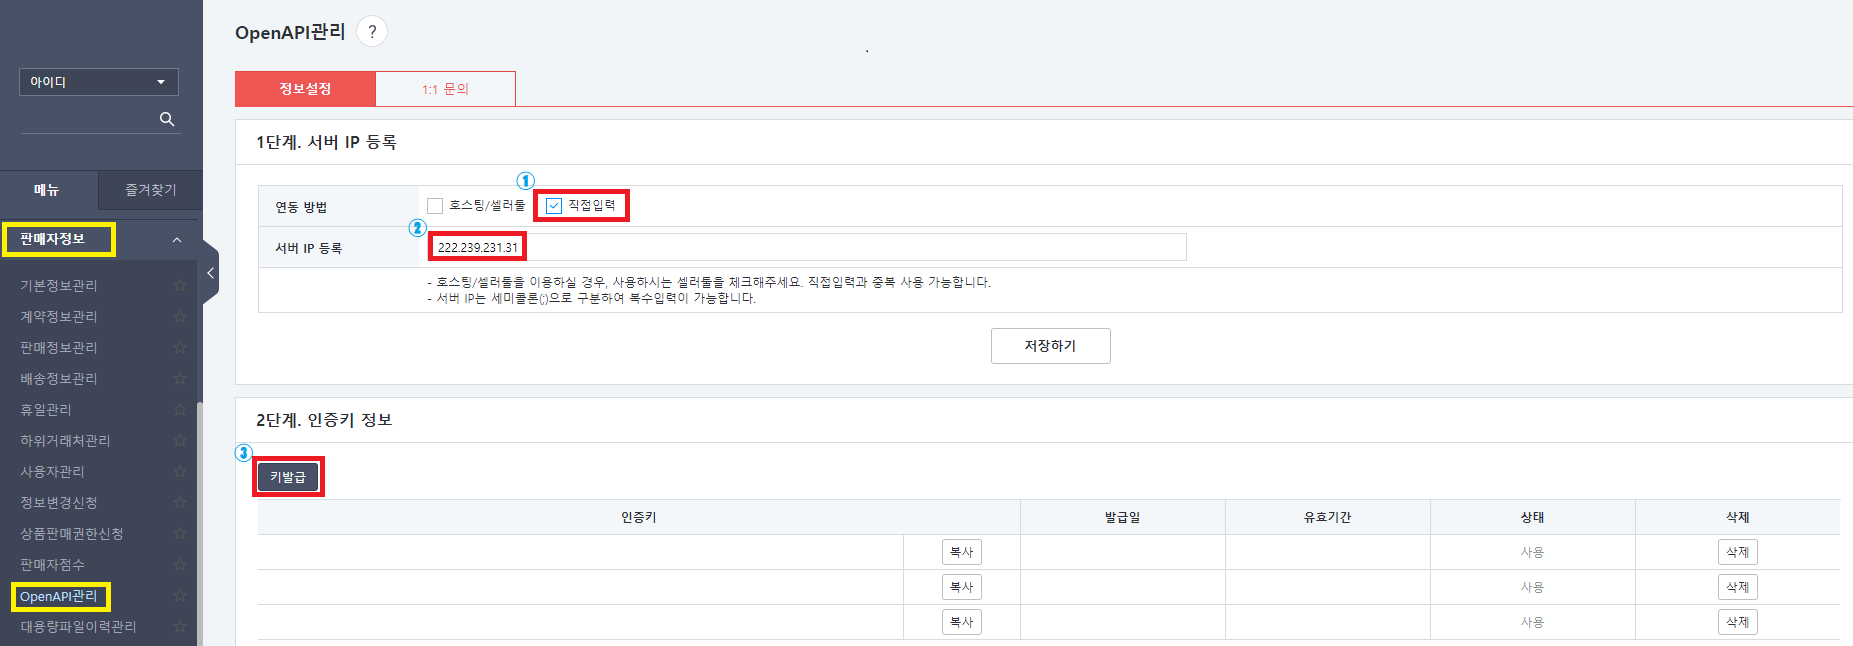1853x646 pixels.
Task: Check the 호스팅/셀러툴 checkbox
Action: pos(435,206)
